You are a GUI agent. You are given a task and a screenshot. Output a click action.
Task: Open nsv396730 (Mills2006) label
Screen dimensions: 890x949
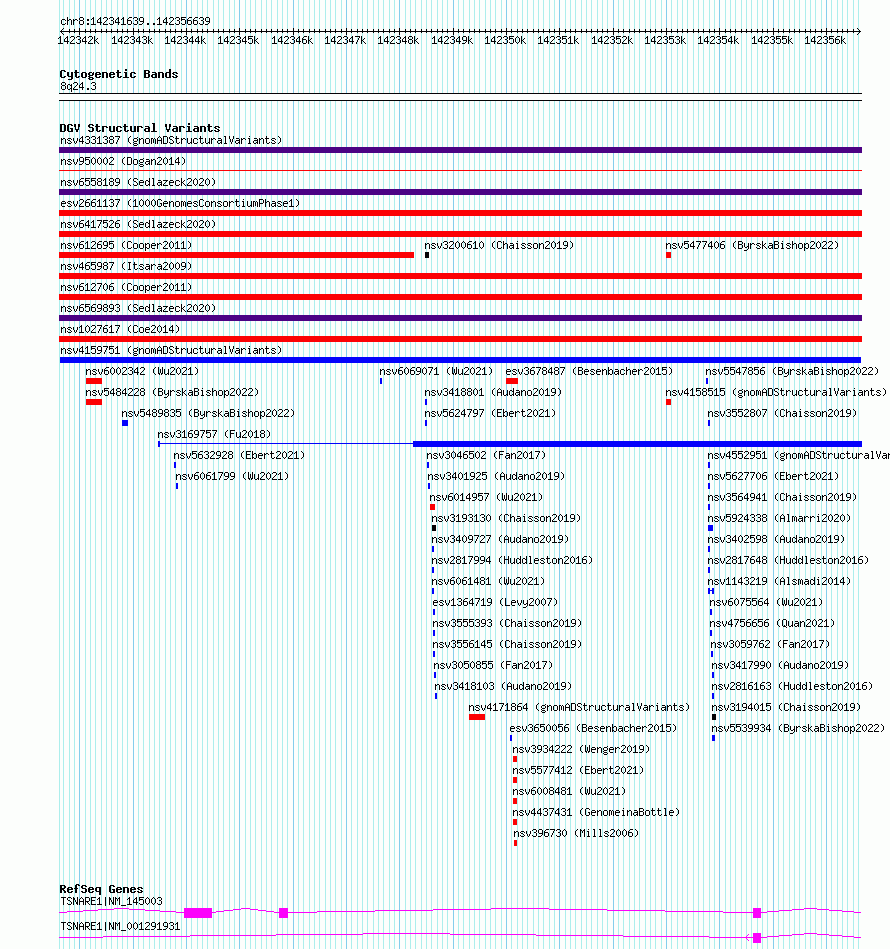pos(577,833)
